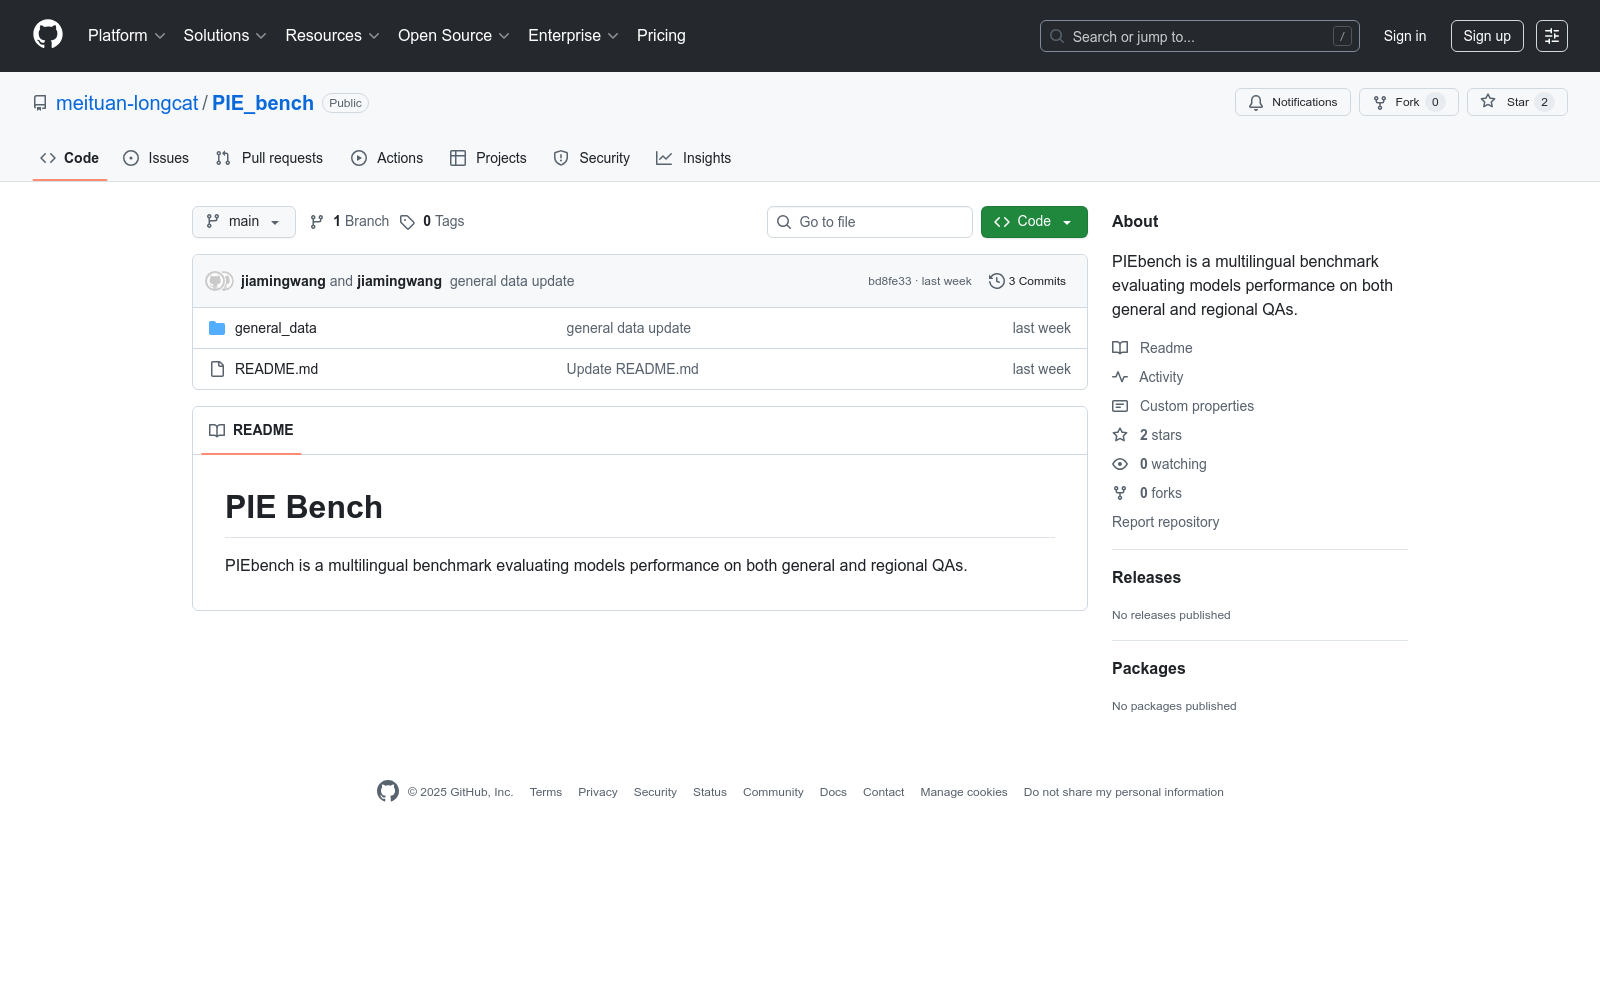Open the PIE_bench repository link
This screenshot has height=1000, width=1600.
pyautogui.click(x=263, y=103)
